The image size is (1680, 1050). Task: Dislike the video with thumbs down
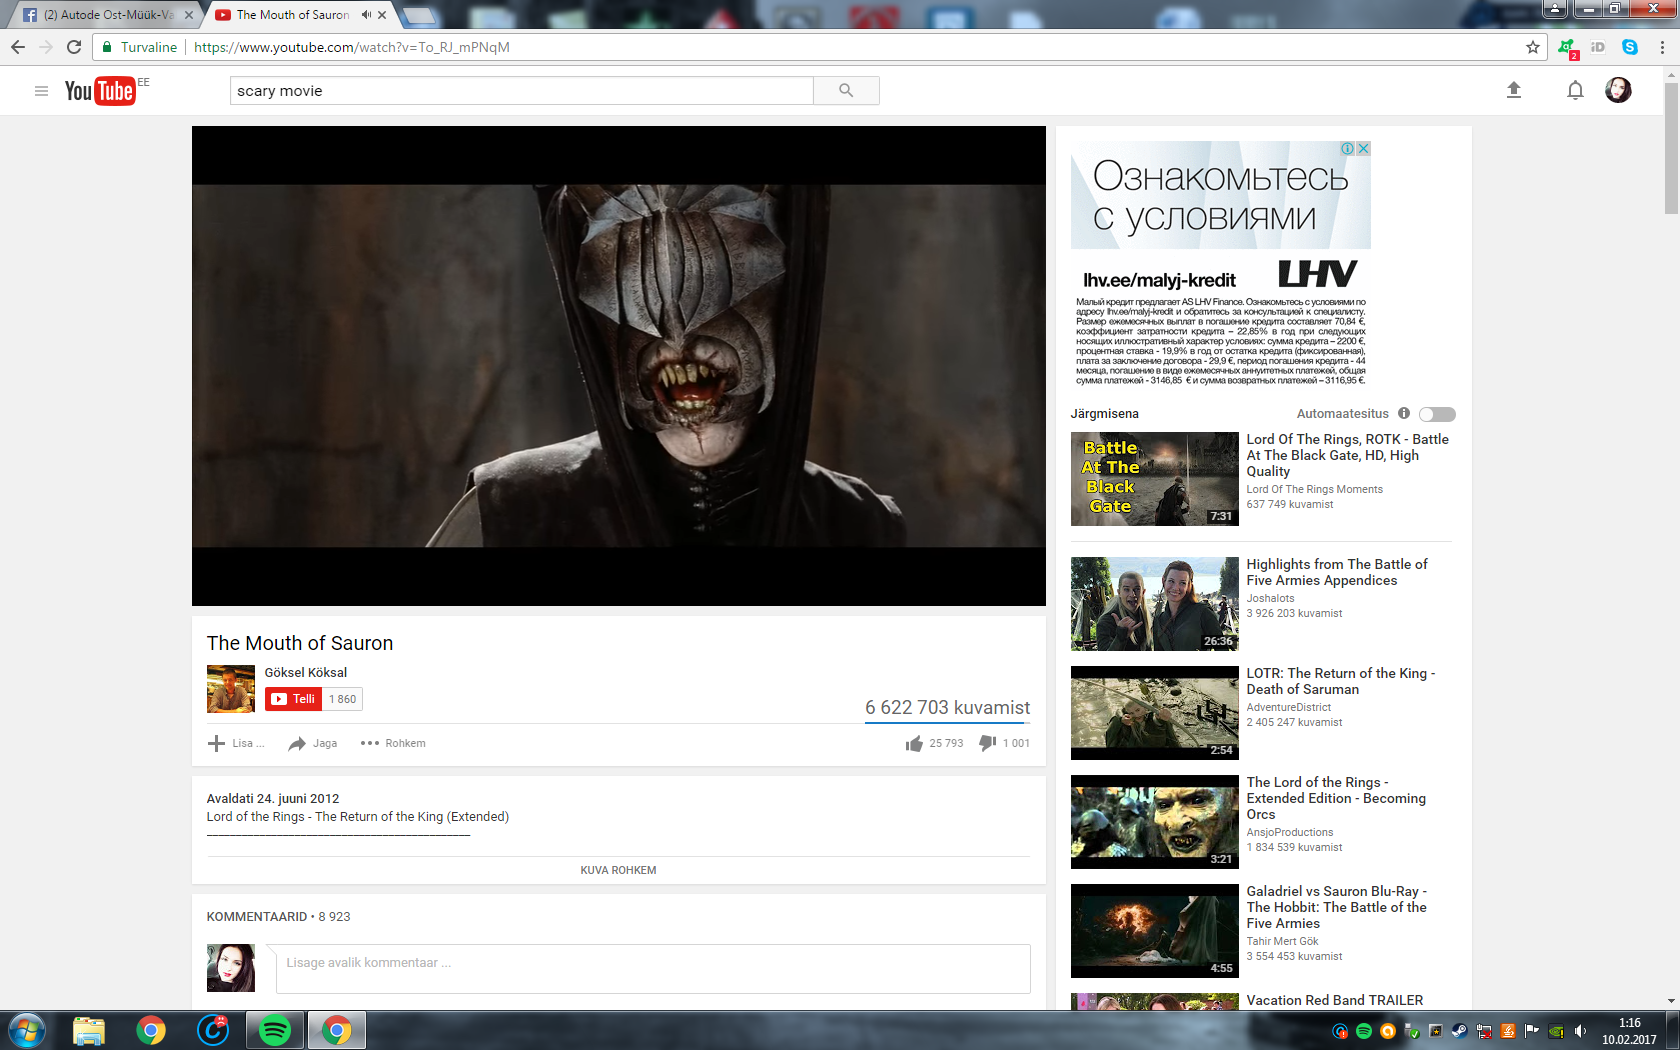[987, 743]
